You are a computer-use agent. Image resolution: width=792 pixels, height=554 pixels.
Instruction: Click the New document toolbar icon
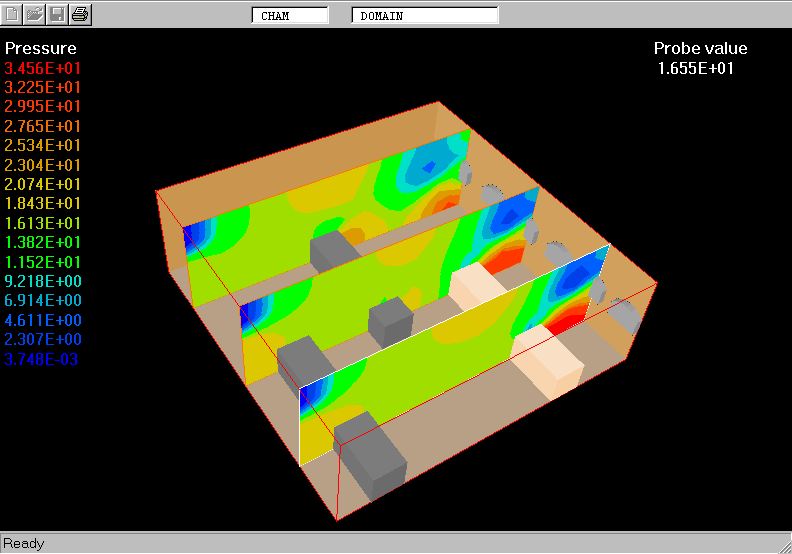pyautogui.click(x=13, y=14)
